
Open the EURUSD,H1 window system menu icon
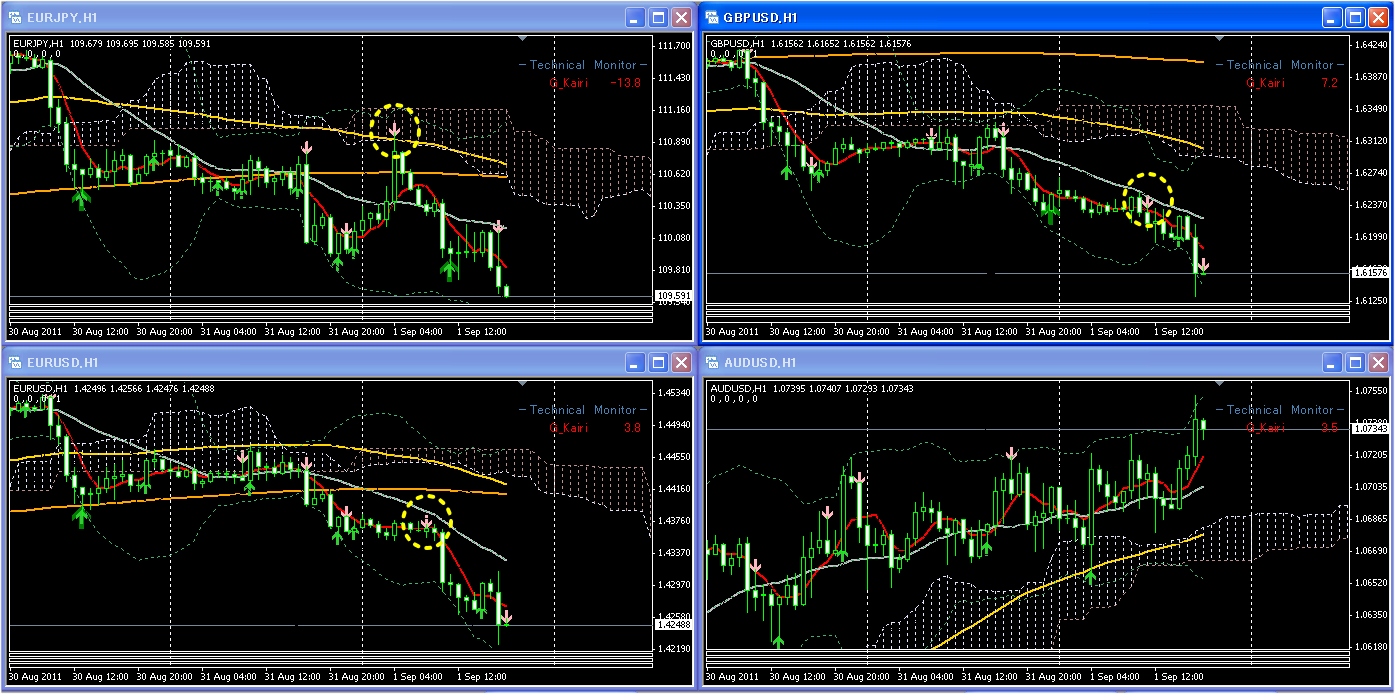[x=15, y=362]
